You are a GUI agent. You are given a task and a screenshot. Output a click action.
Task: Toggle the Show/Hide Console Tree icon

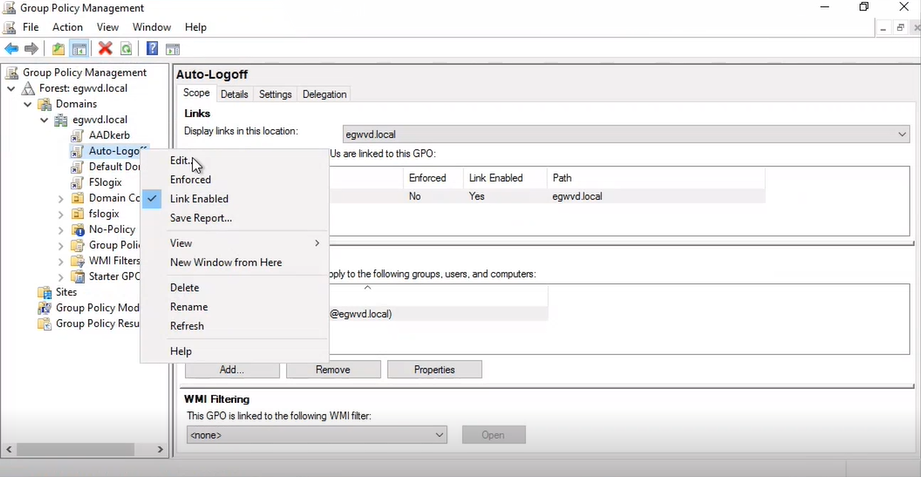pos(79,49)
